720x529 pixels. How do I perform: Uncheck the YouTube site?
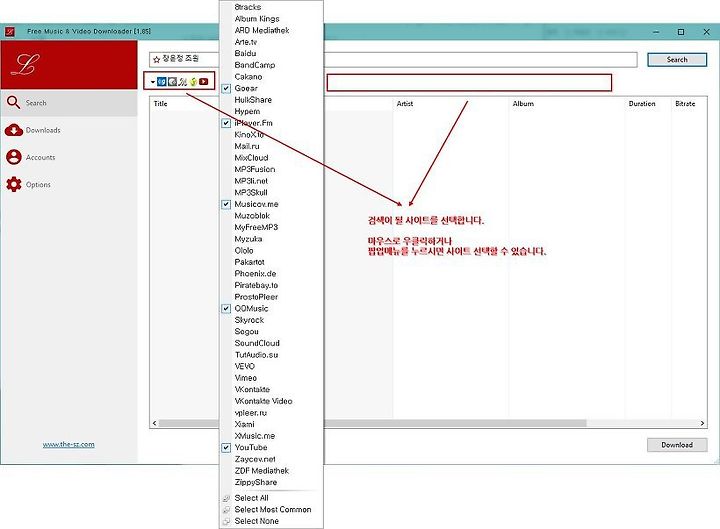coord(226,447)
